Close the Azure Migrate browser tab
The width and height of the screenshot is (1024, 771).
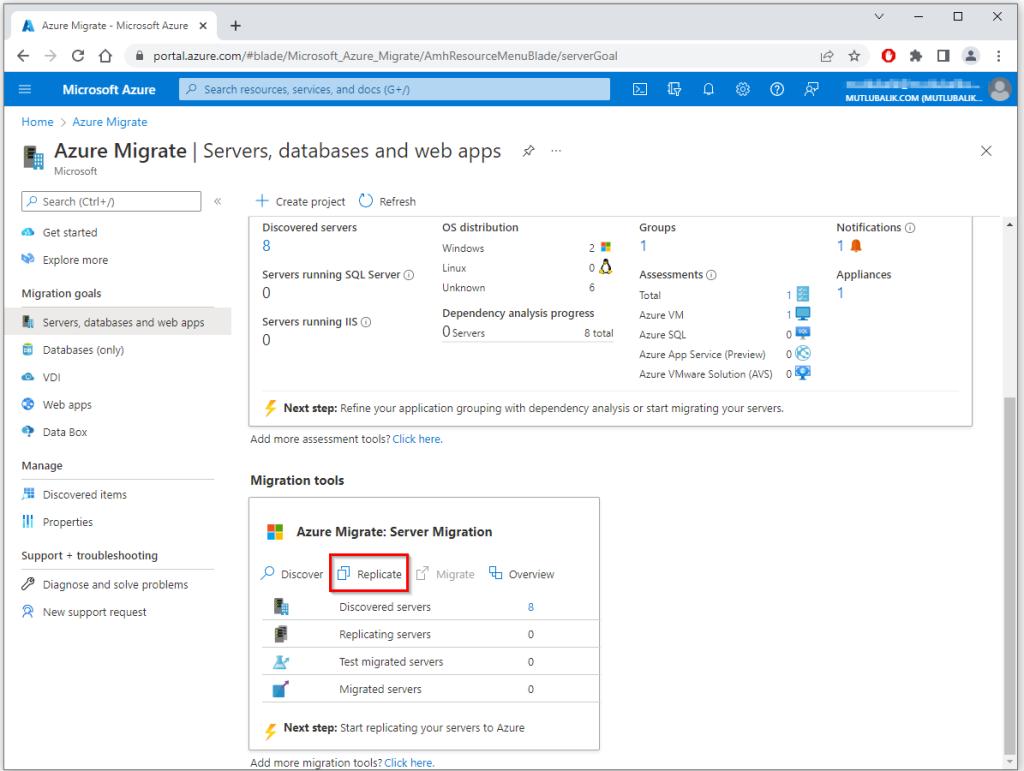[x=203, y=25]
